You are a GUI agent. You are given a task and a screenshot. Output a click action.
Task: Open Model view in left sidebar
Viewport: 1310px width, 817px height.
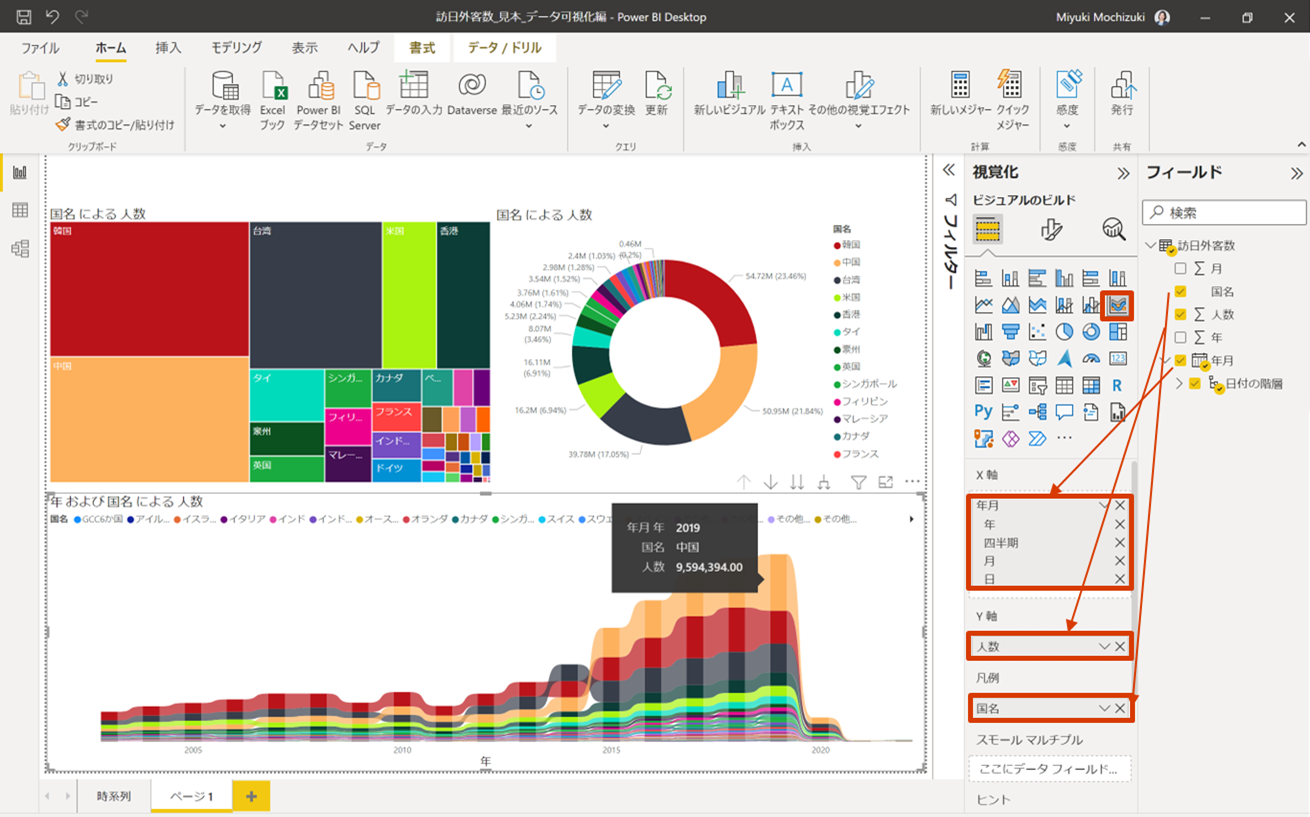tap(20, 249)
